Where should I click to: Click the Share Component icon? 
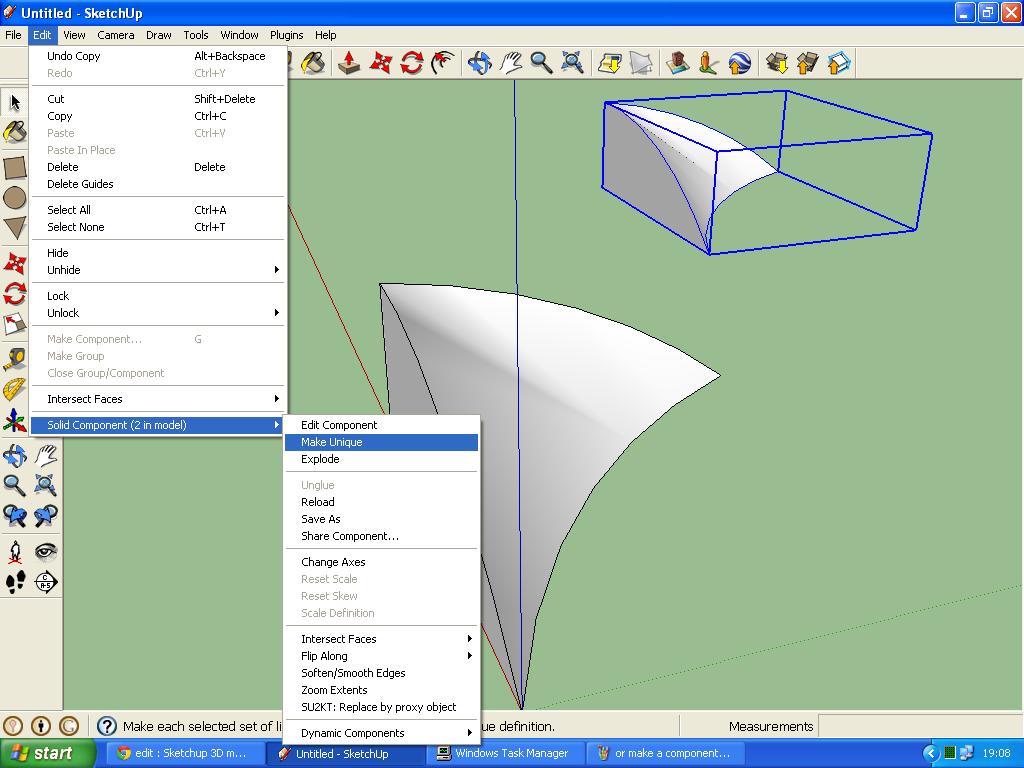(x=839, y=63)
